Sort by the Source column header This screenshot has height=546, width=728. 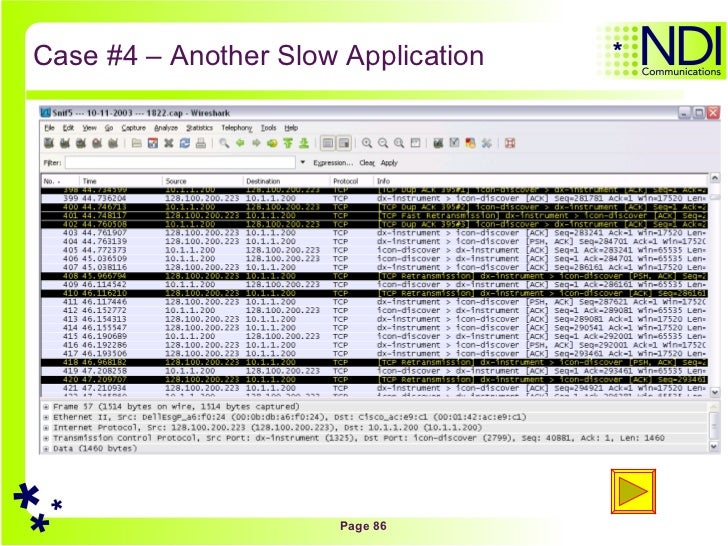[203, 181]
